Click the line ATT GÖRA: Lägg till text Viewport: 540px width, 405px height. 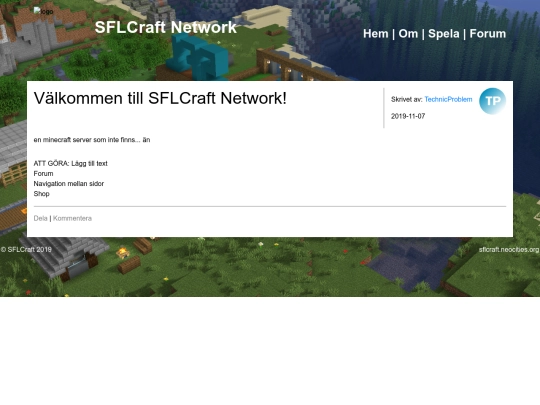click(71, 164)
